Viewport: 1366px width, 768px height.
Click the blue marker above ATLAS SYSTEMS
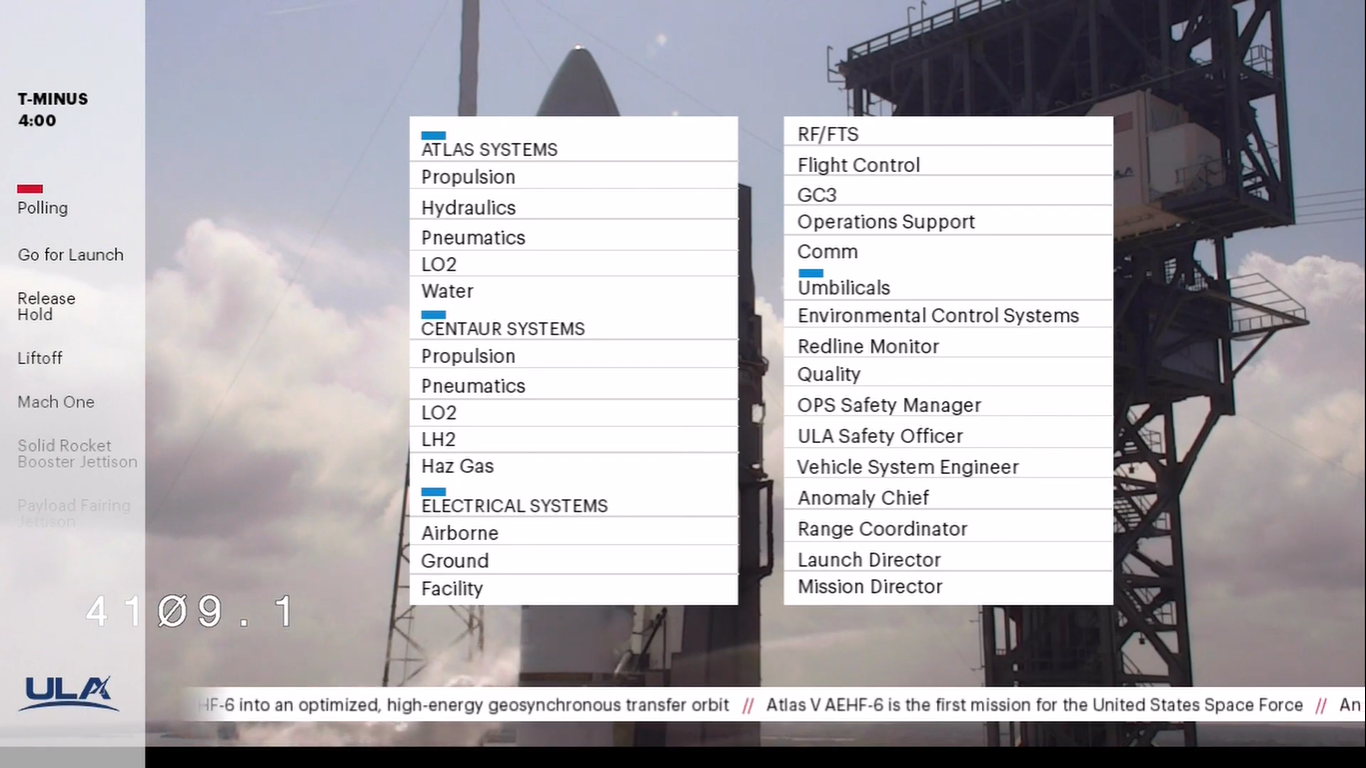433,135
